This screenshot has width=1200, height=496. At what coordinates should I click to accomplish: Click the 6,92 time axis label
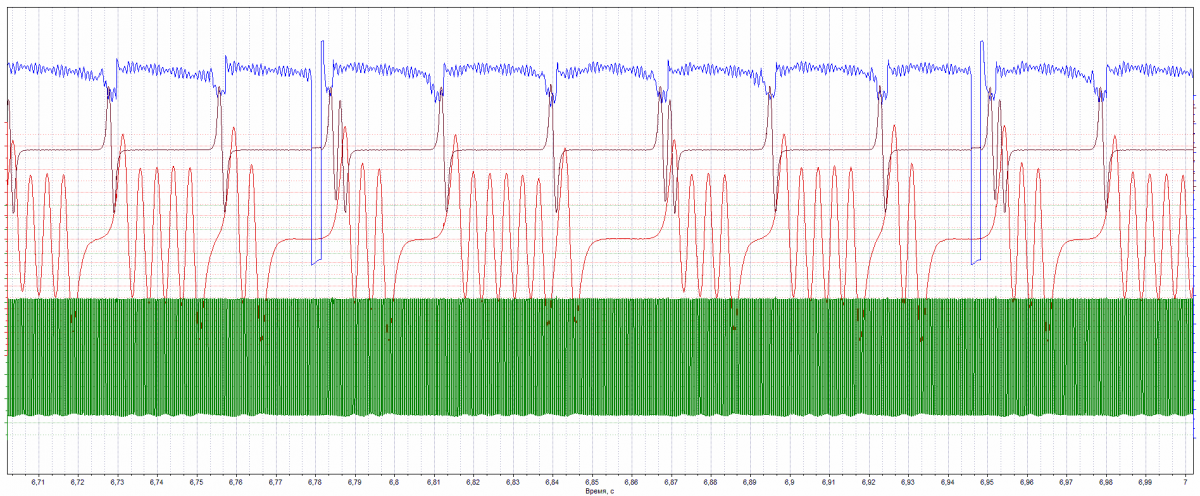[x=869, y=482]
